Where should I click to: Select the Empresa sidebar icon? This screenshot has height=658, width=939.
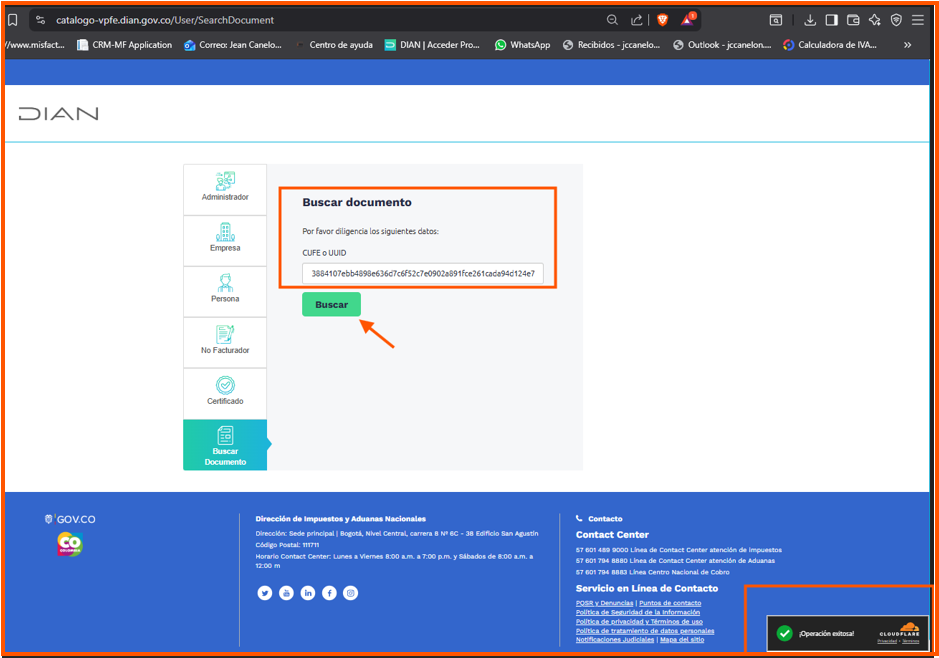(225, 239)
